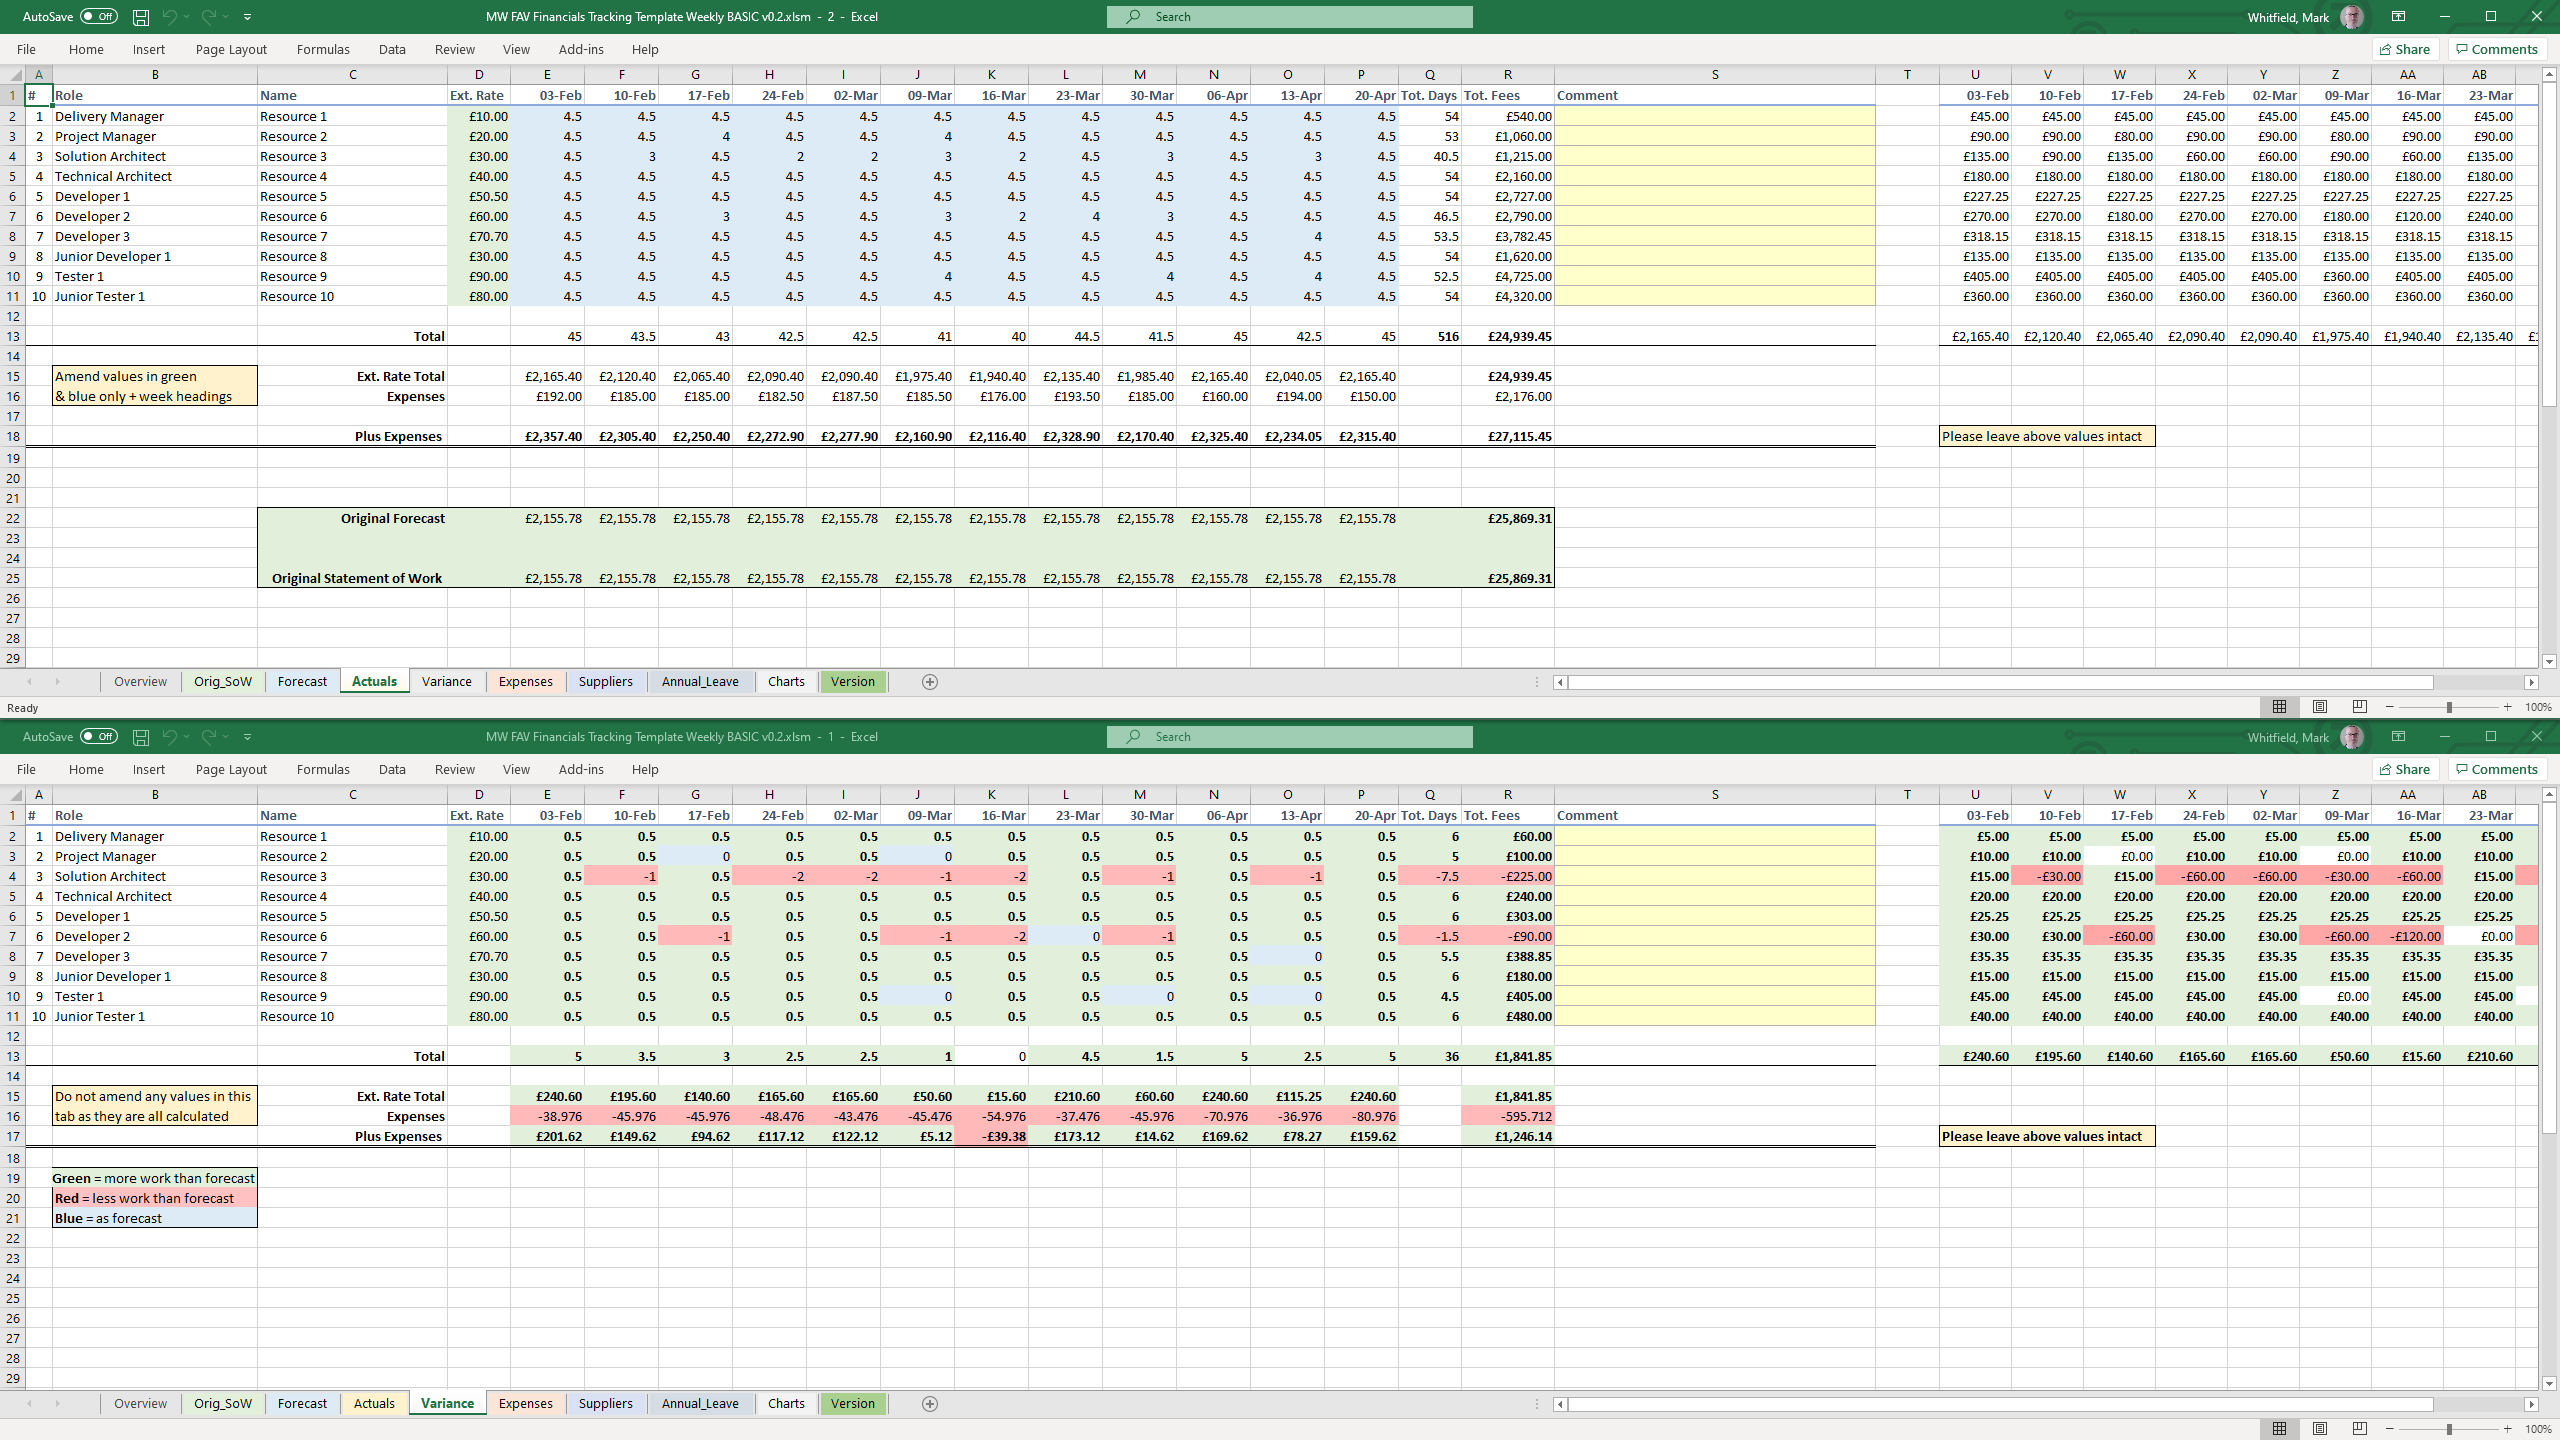Image resolution: width=2560 pixels, height=1440 pixels.
Task: Toggle AutoSave switch in top window
Action: click(x=98, y=17)
